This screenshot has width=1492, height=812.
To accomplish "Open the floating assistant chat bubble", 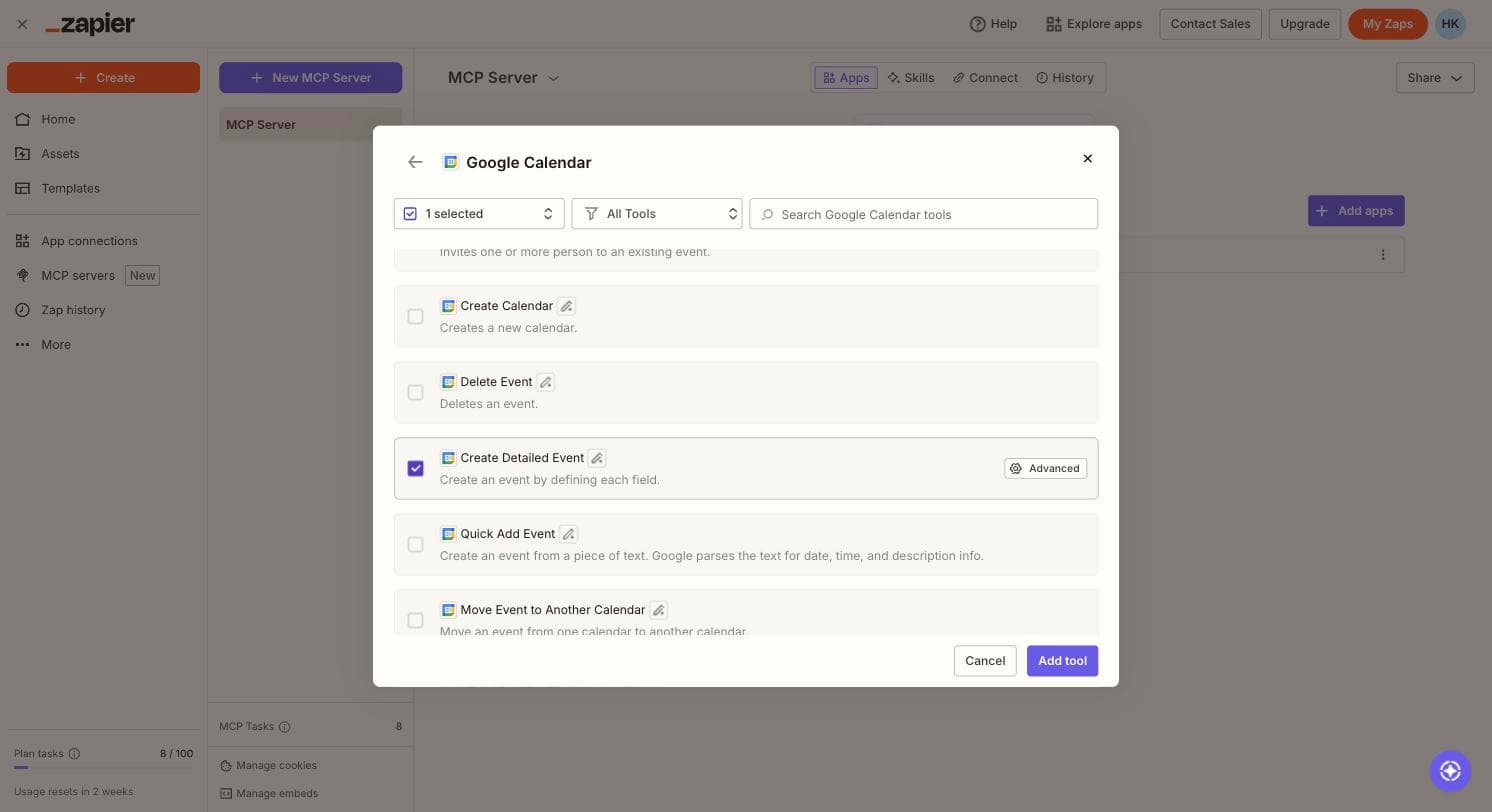I will (x=1450, y=771).
